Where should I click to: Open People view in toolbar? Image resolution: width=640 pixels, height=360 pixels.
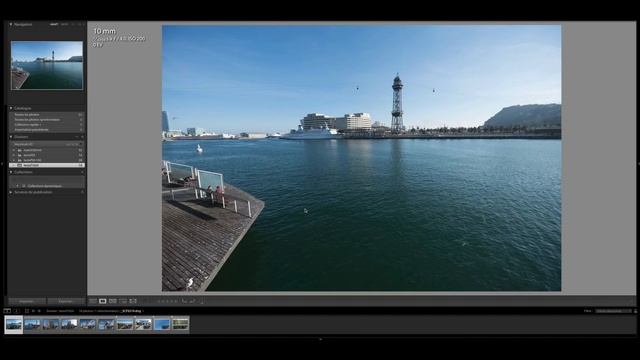pyautogui.click(x=133, y=301)
